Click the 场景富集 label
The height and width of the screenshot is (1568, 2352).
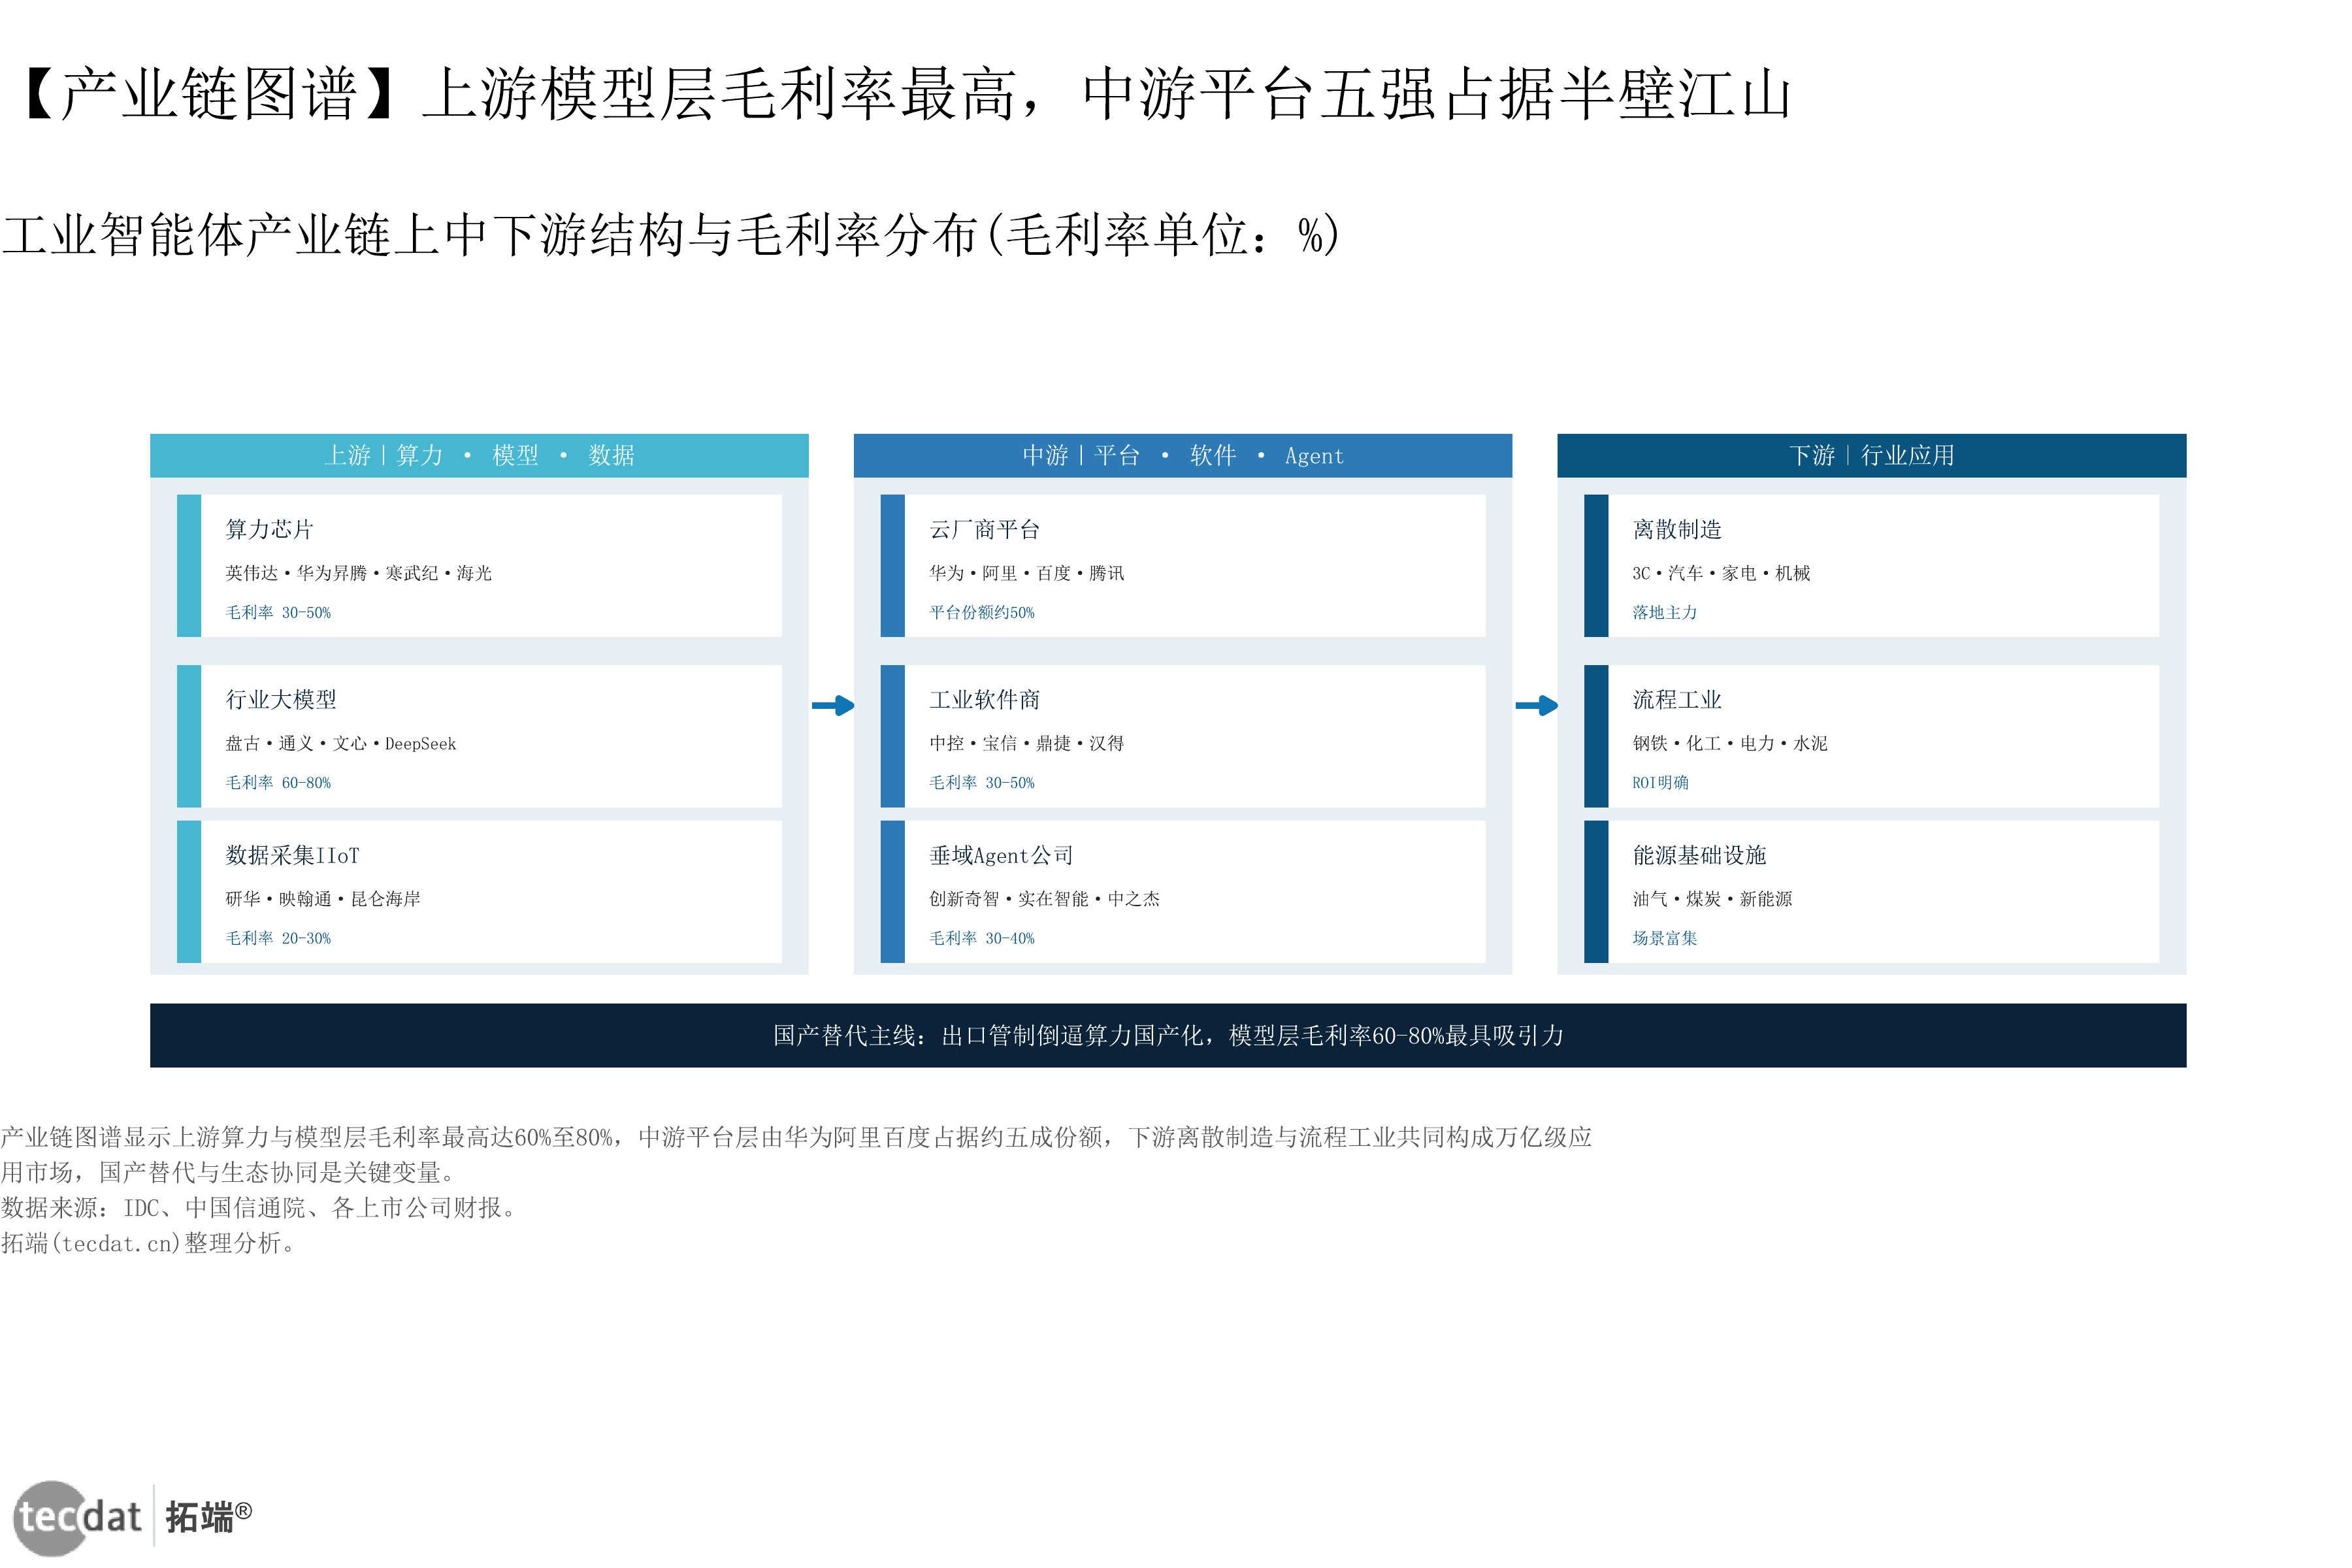pyautogui.click(x=1665, y=938)
